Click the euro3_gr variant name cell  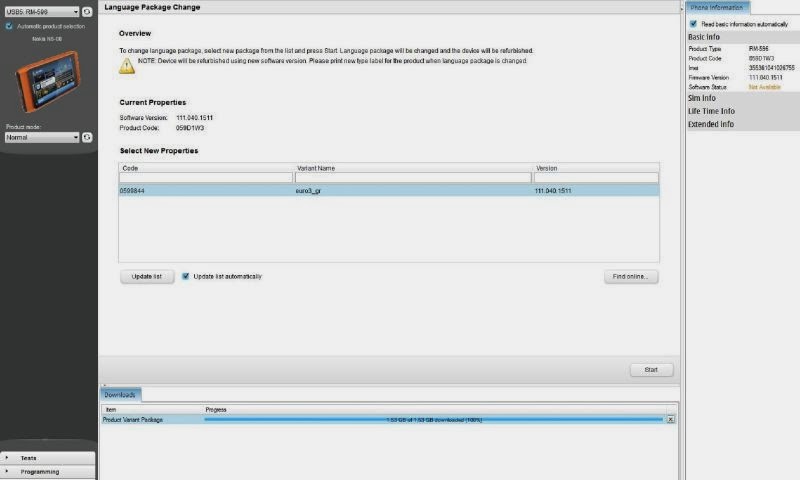308,191
